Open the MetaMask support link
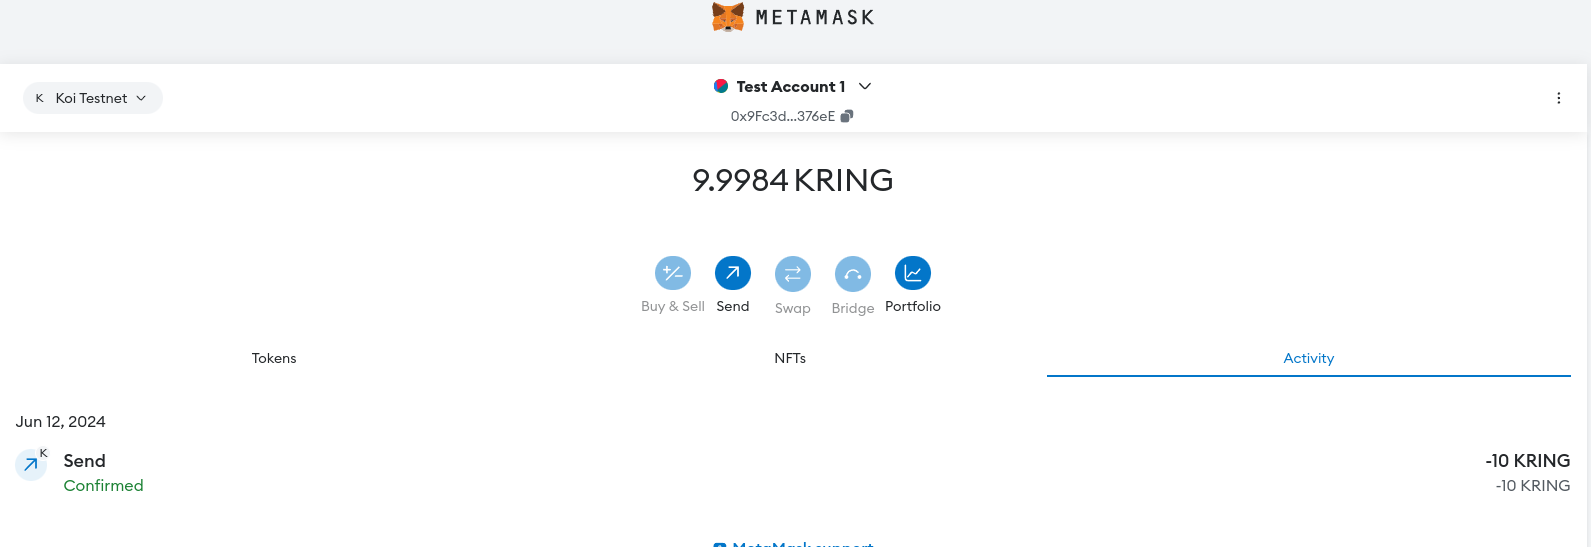This screenshot has height=547, width=1591. tap(803, 543)
